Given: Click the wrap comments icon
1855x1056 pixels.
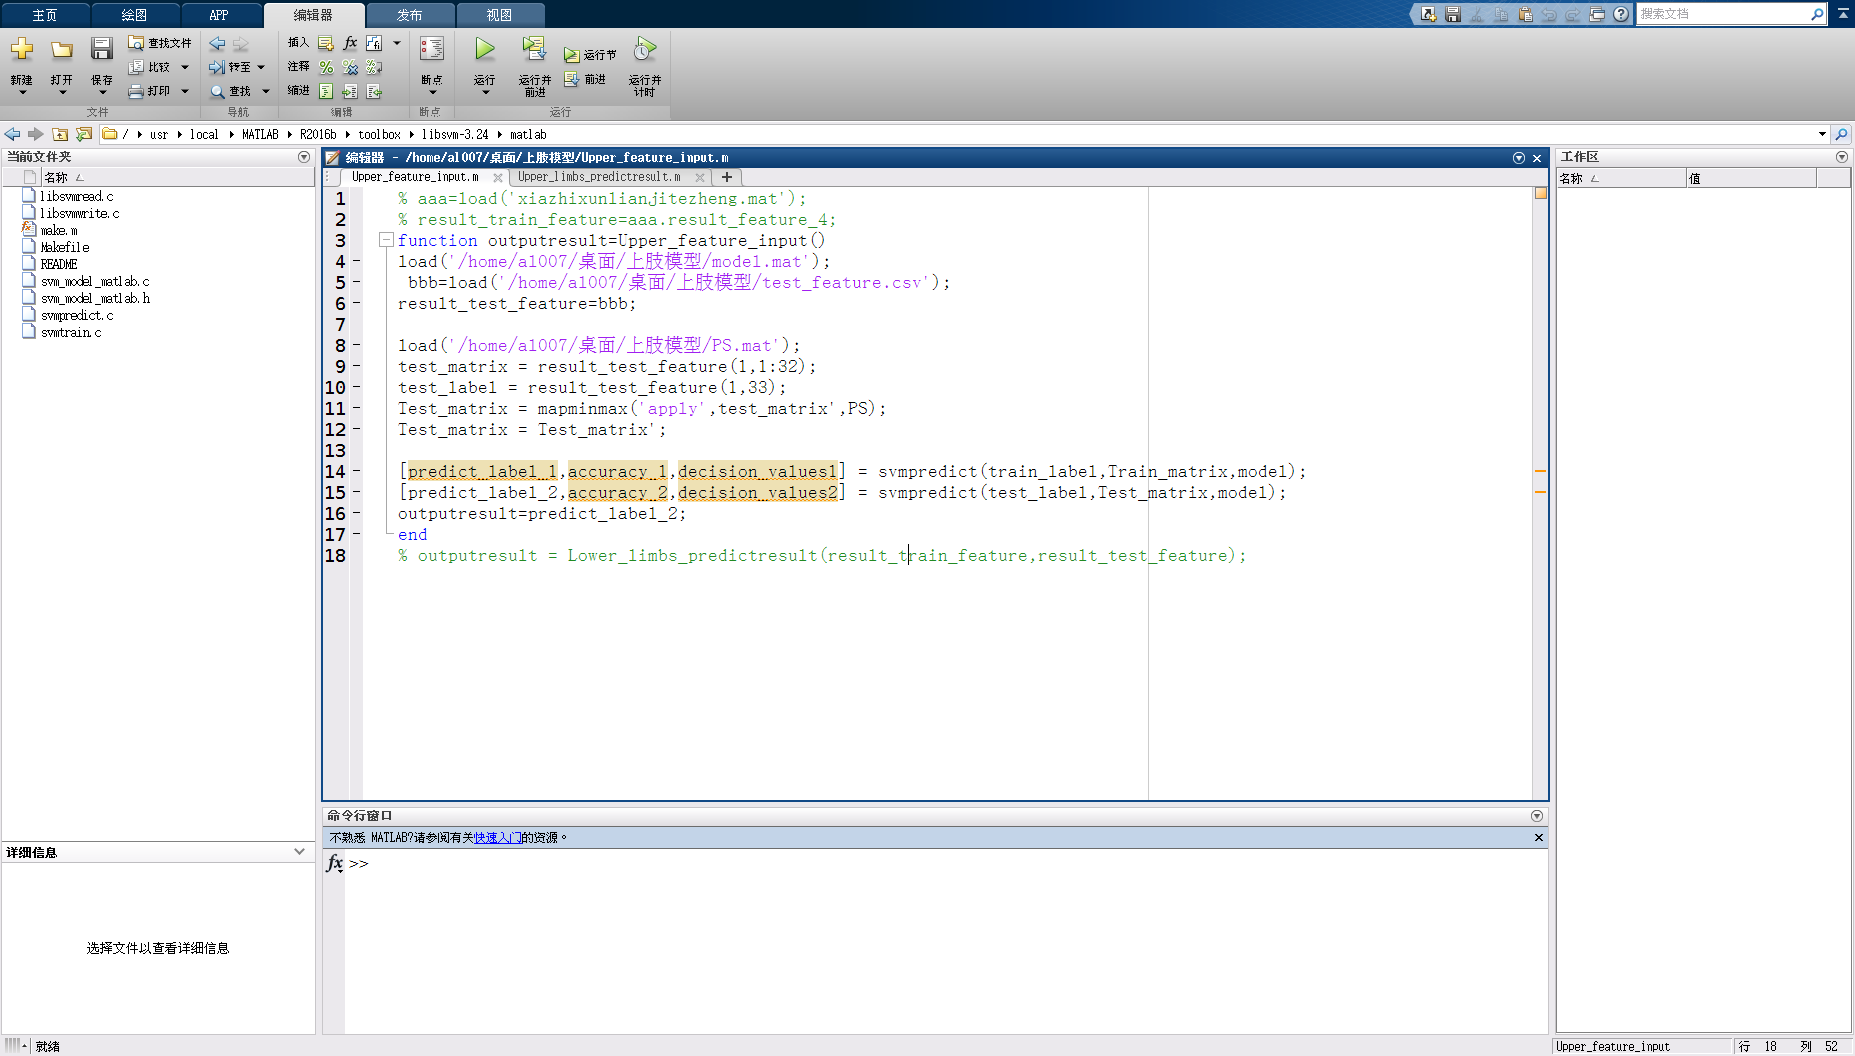Looking at the screenshot, I should [374, 67].
